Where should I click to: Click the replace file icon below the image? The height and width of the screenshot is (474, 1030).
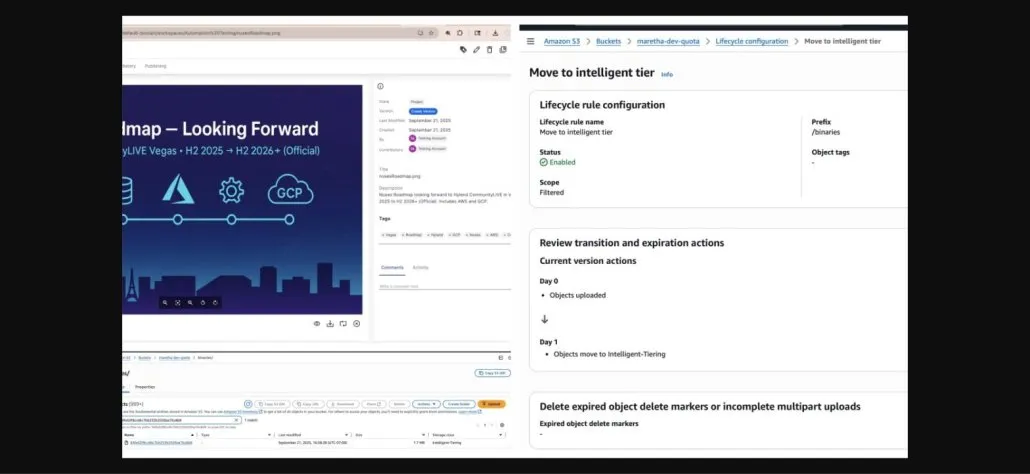343,324
